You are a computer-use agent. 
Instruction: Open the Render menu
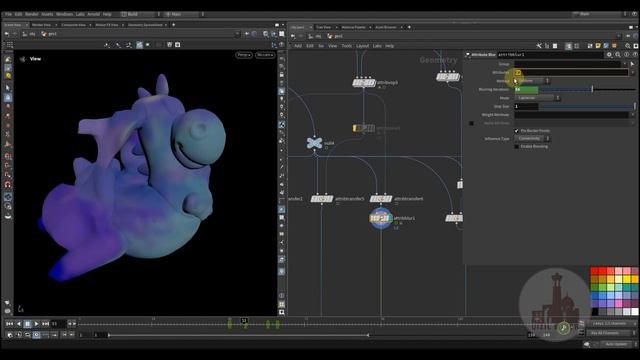tap(31, 14)
